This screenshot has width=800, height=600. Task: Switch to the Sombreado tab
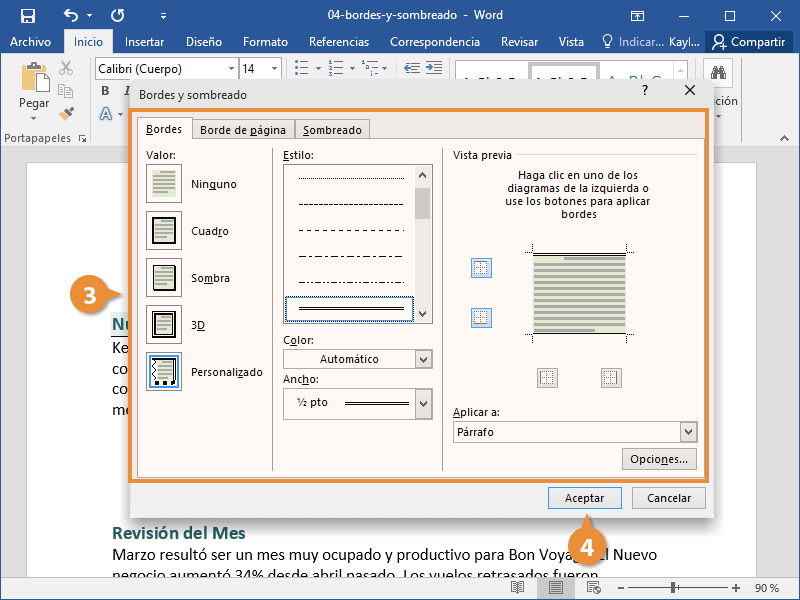tap(334, 130)
